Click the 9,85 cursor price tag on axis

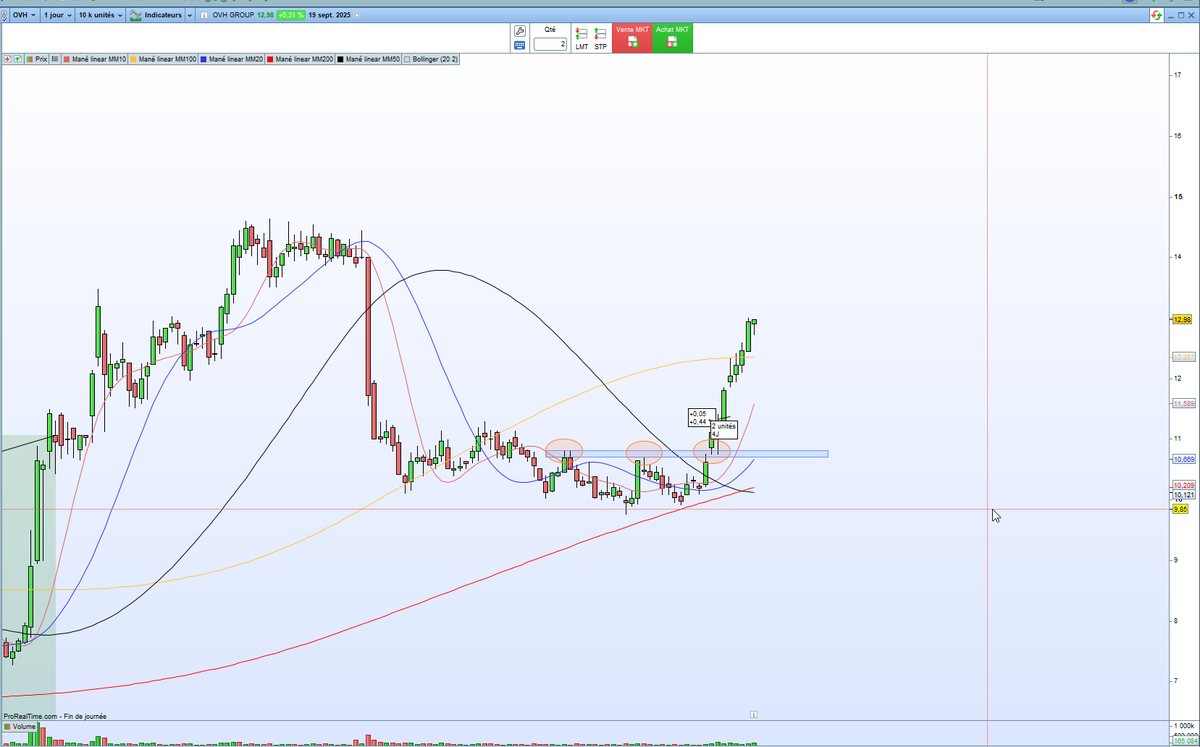point(1180,509)
